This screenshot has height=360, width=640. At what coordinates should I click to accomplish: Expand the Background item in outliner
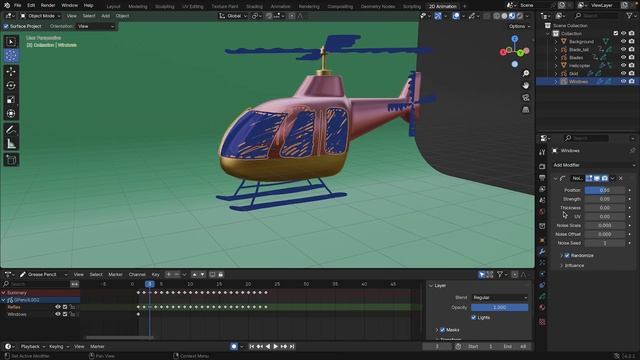[x=556, y=42]
